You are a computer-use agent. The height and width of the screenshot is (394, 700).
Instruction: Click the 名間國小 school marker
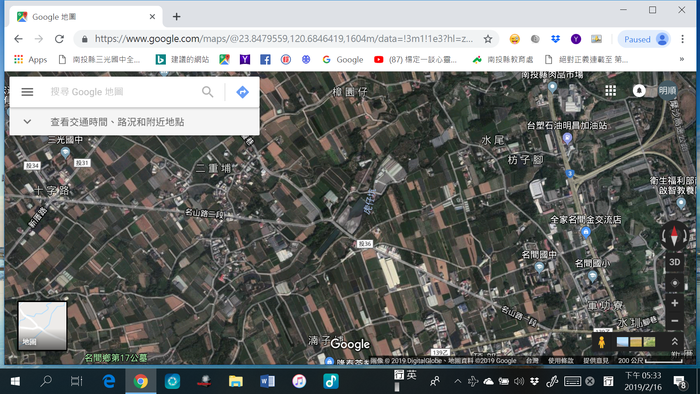(x=592, y=276)
